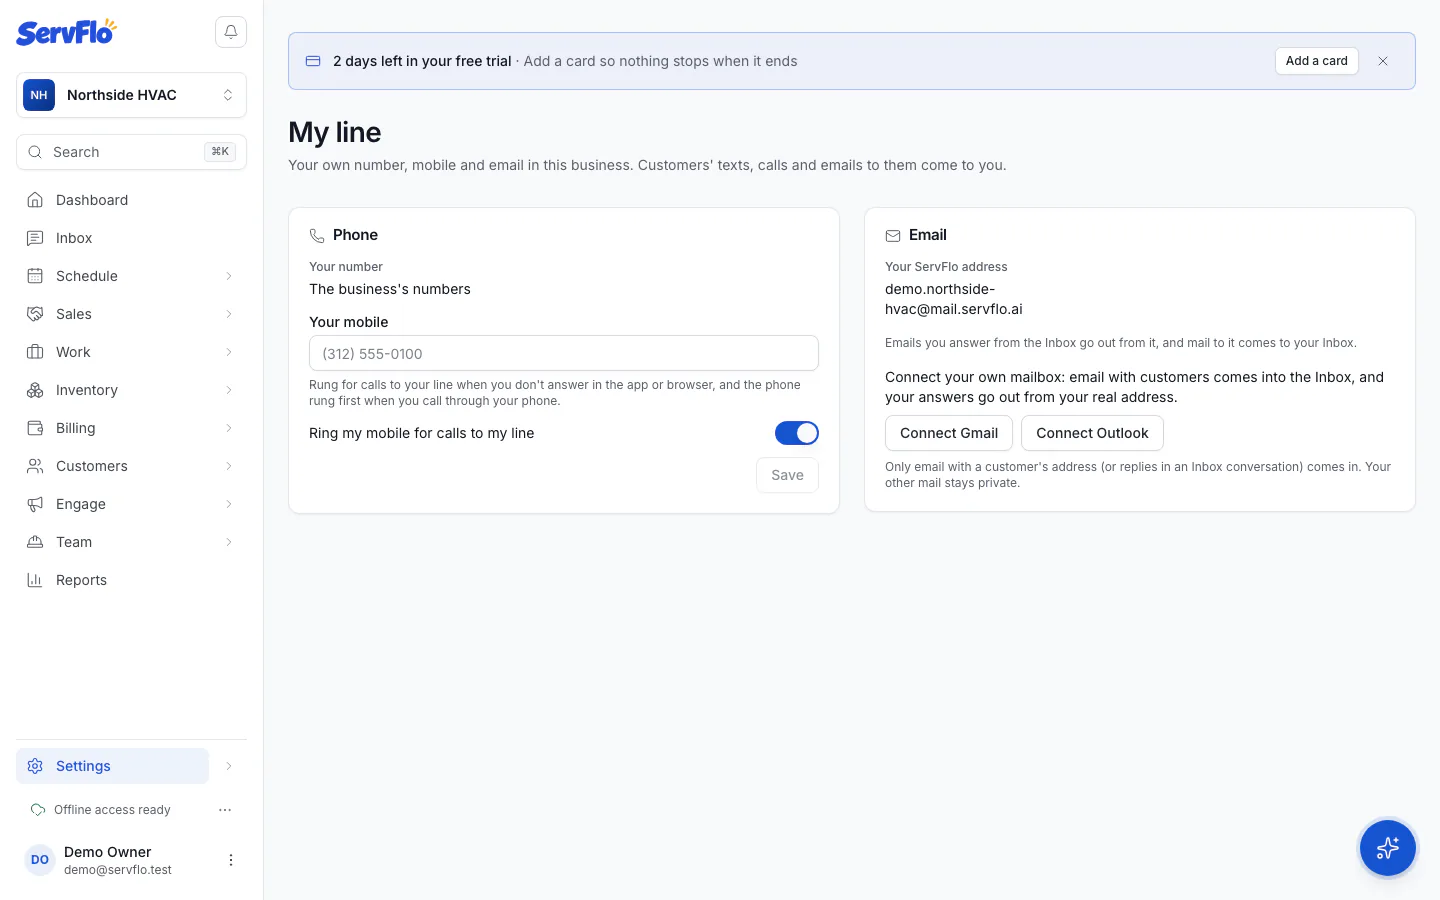Click the Work briefcase icon
1440x900 pixels.
coord(35,352)
